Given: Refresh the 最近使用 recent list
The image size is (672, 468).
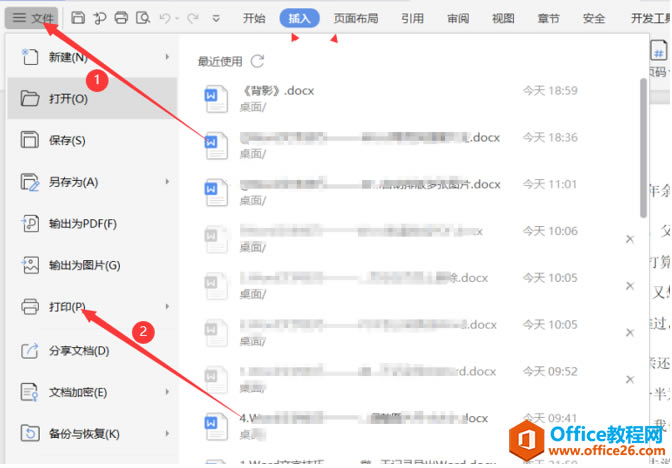Looking at the screenshot, I should click(x=258, y=61).
